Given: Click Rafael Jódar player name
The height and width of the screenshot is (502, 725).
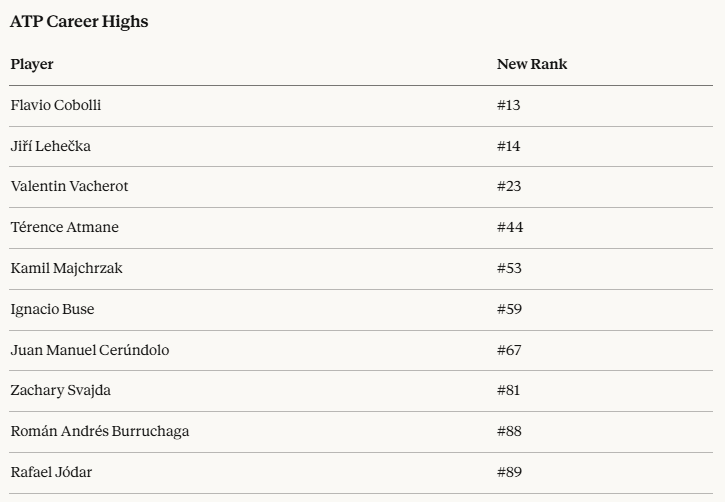Looking at the screenshot, I should 51,472.
